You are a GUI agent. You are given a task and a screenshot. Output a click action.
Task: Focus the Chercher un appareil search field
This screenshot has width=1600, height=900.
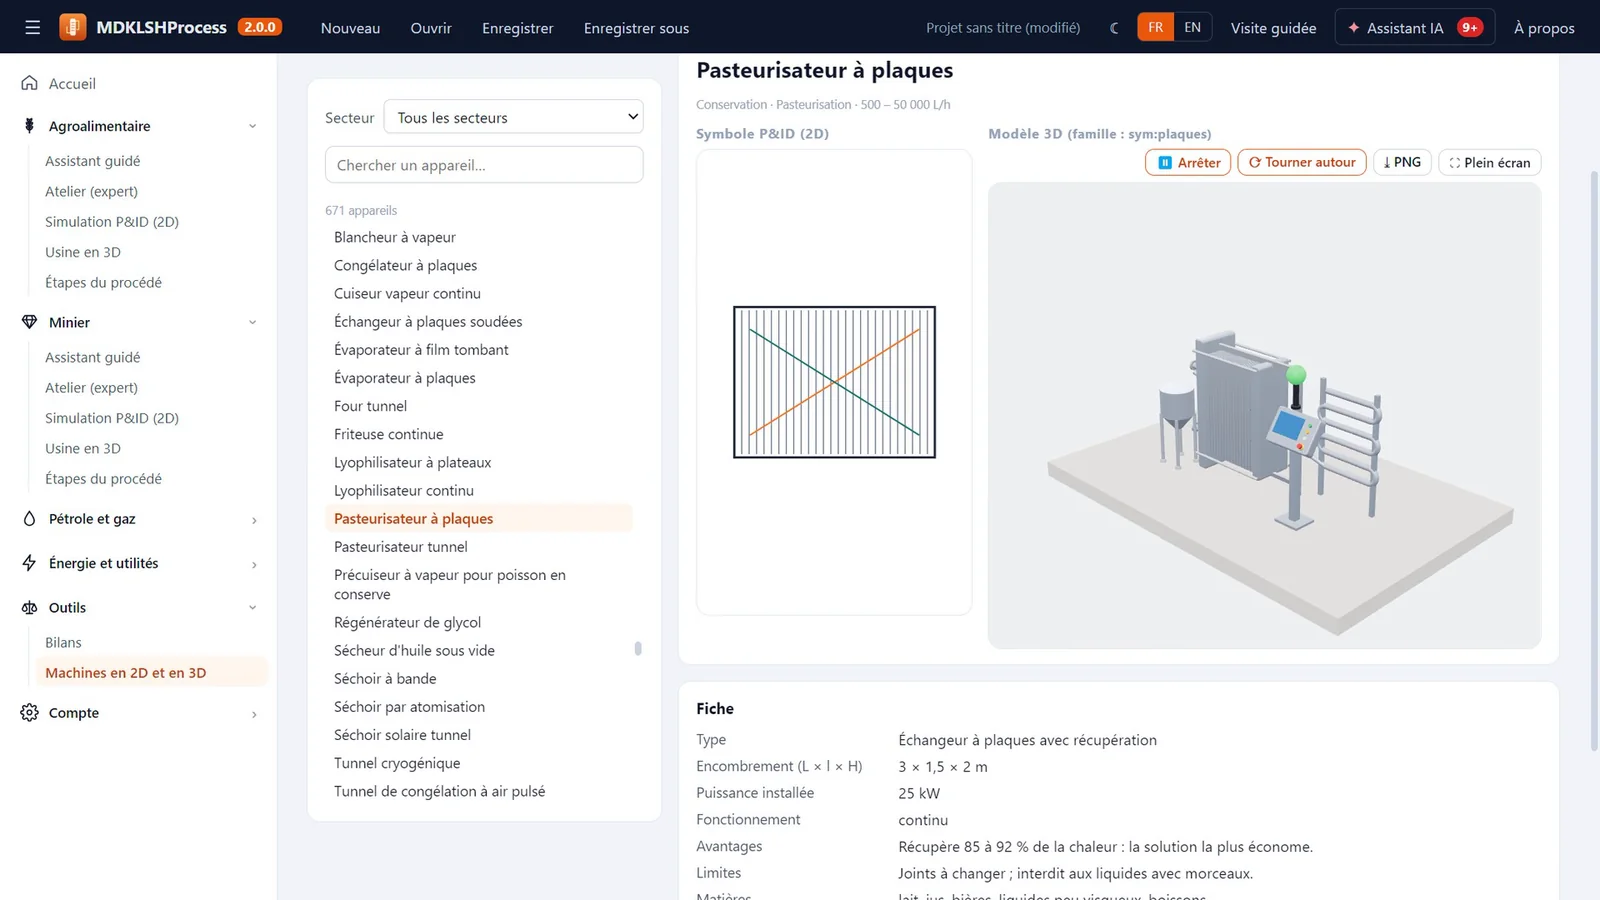pyautogui.click(x=484, y=165)
